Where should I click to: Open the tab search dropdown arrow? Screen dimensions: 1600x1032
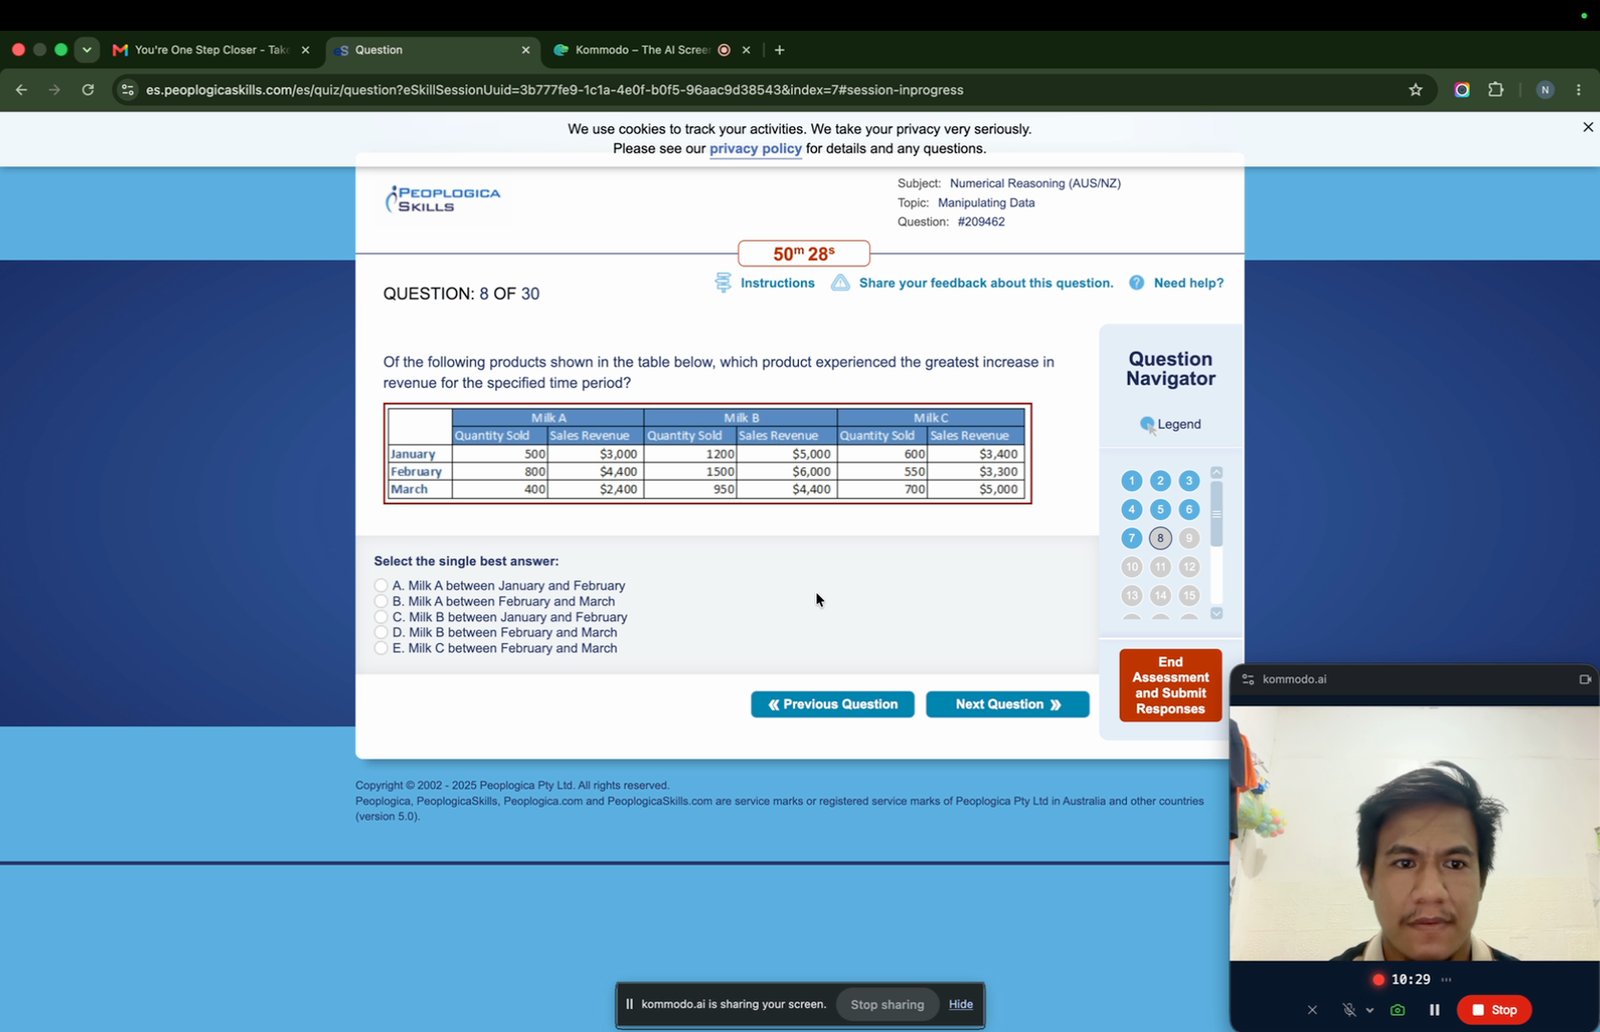click(x=87, y=50)
